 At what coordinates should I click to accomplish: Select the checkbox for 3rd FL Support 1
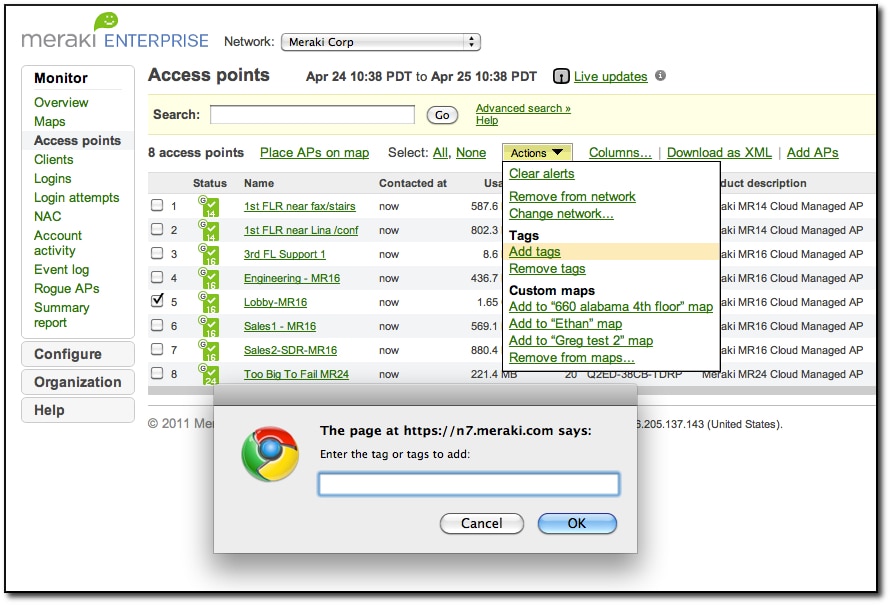coord(157,253)
